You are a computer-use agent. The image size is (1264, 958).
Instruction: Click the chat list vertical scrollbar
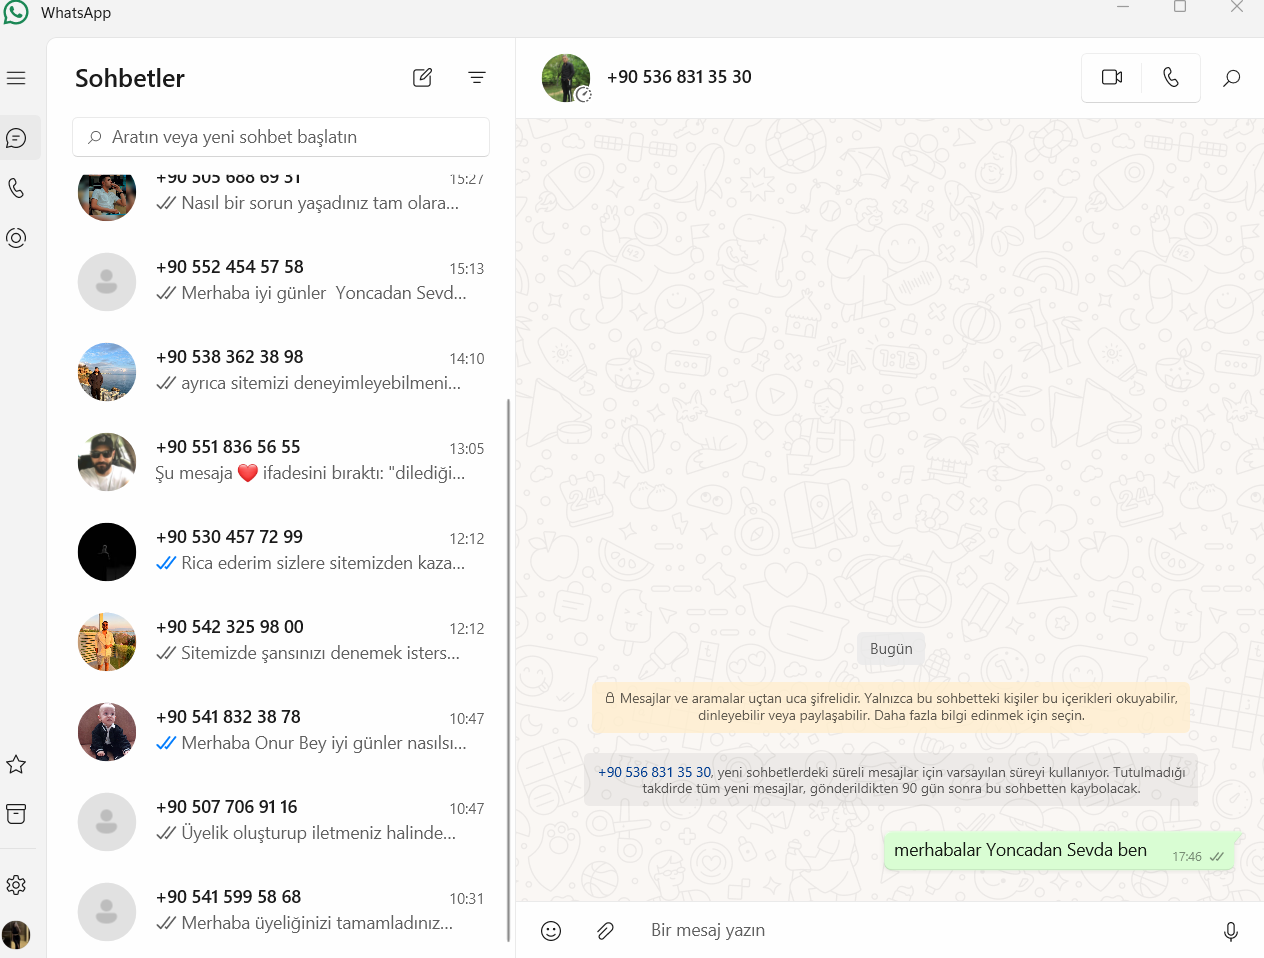509,670
